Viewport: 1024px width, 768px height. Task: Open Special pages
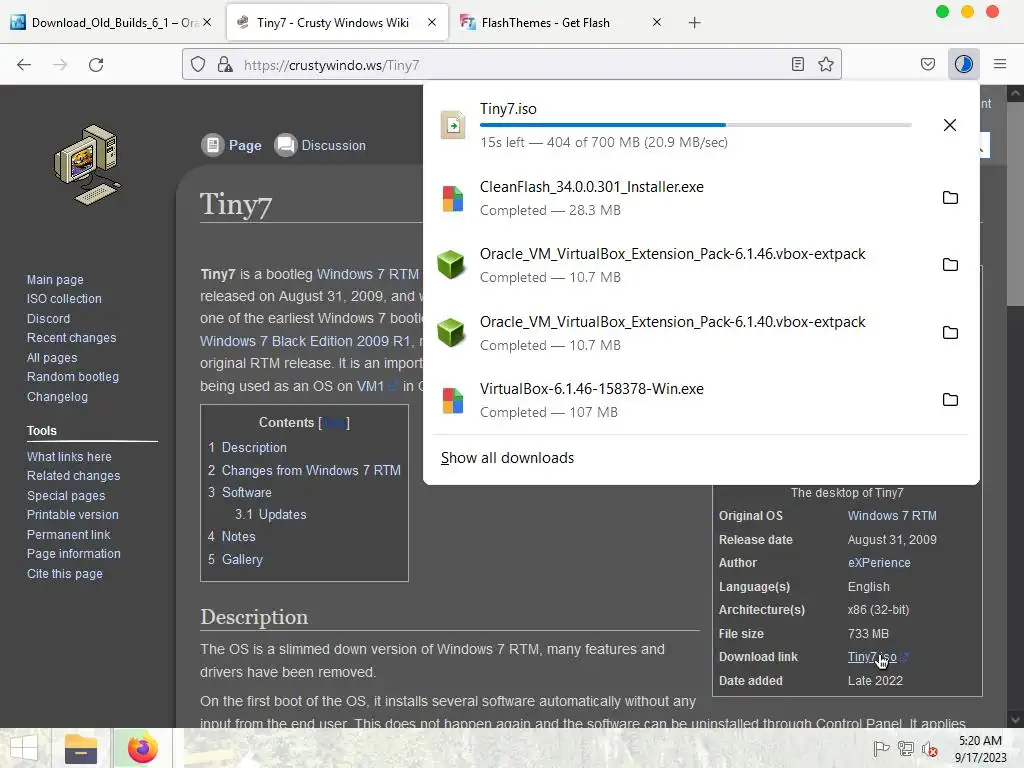(x=65, y=496)
